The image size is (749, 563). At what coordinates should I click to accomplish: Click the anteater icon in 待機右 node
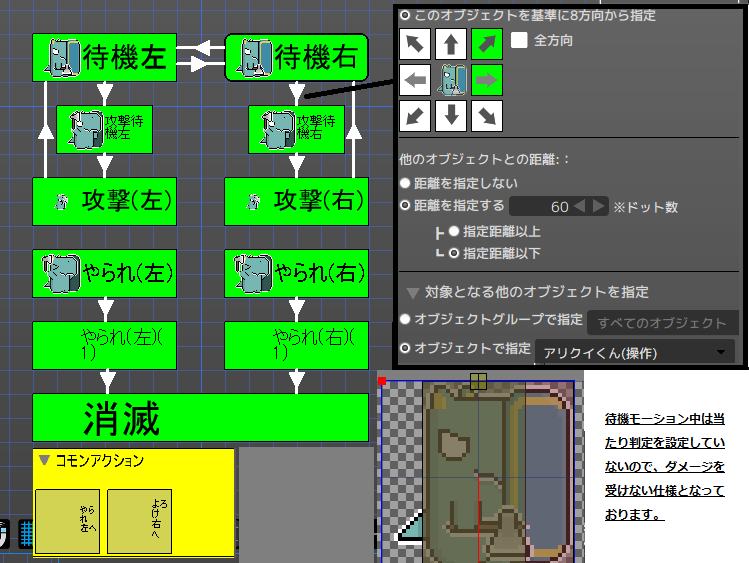click(x=254, y=58)
